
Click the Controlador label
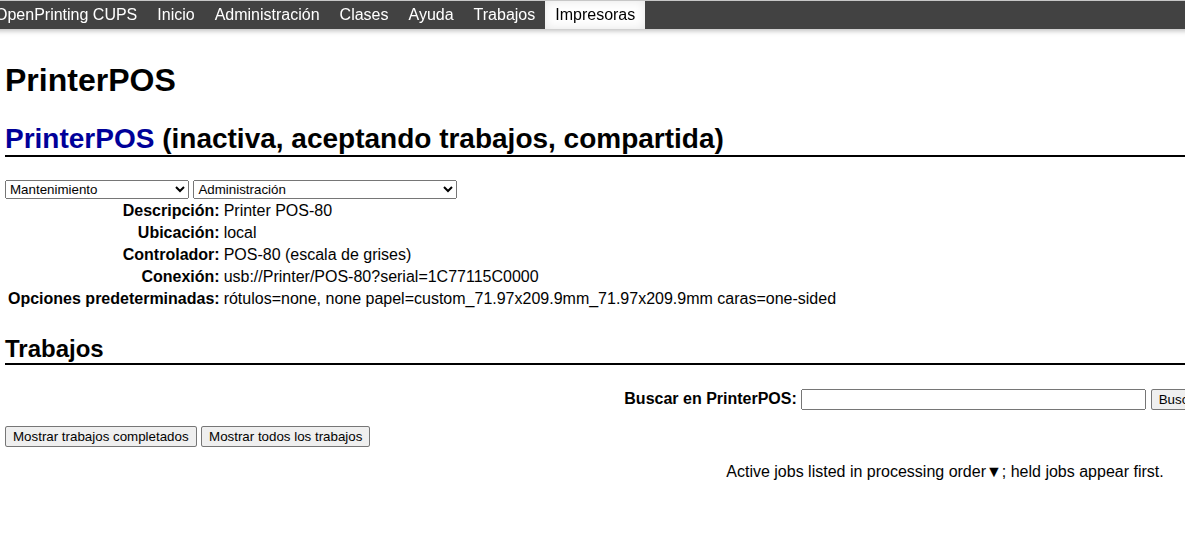pyautogui.click(x=171, y=255)
